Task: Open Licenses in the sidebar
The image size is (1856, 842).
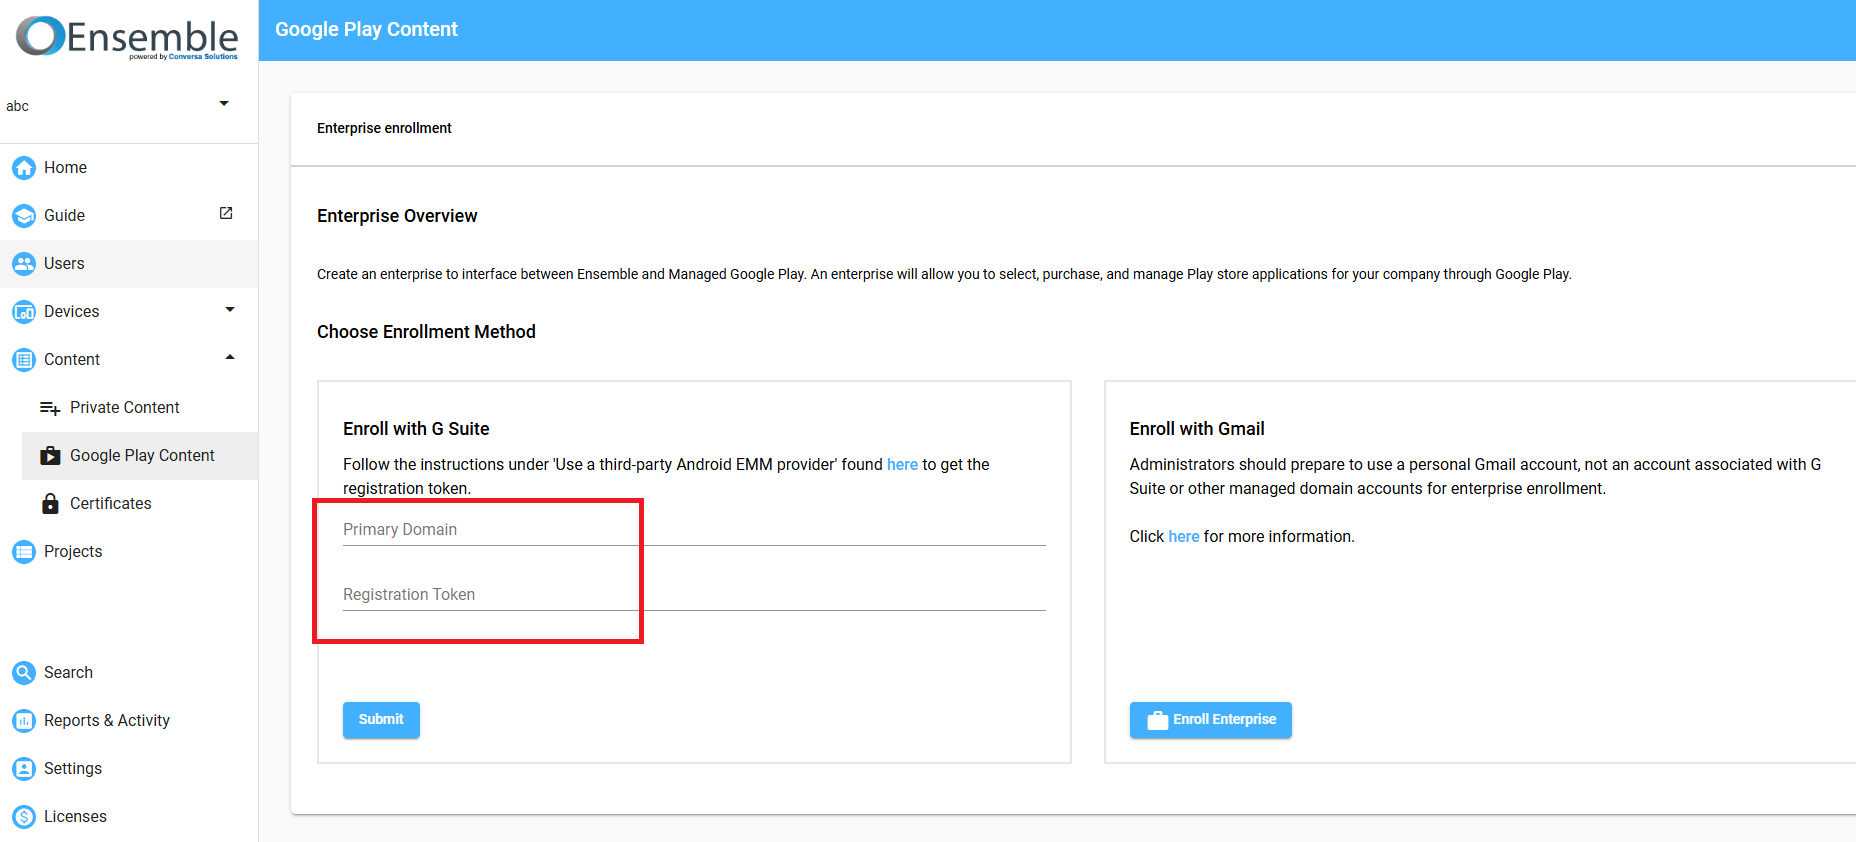Action: [129, 817]
